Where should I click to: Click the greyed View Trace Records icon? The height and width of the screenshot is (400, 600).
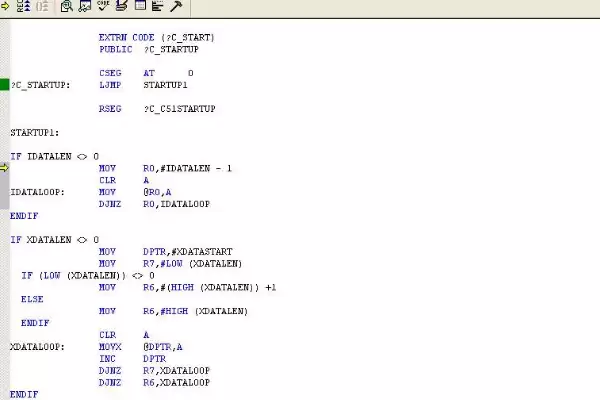click(x=42, y=6)
